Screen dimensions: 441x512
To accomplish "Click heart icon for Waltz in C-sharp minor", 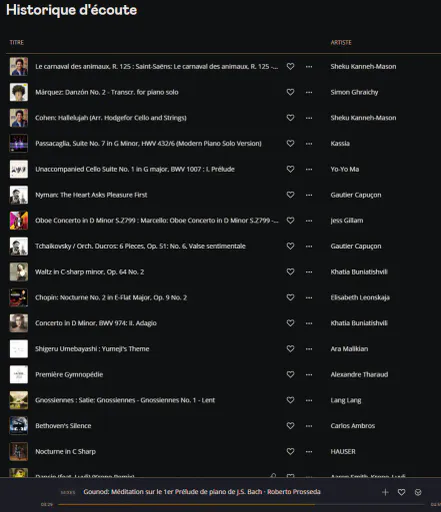I will (290, 272).
